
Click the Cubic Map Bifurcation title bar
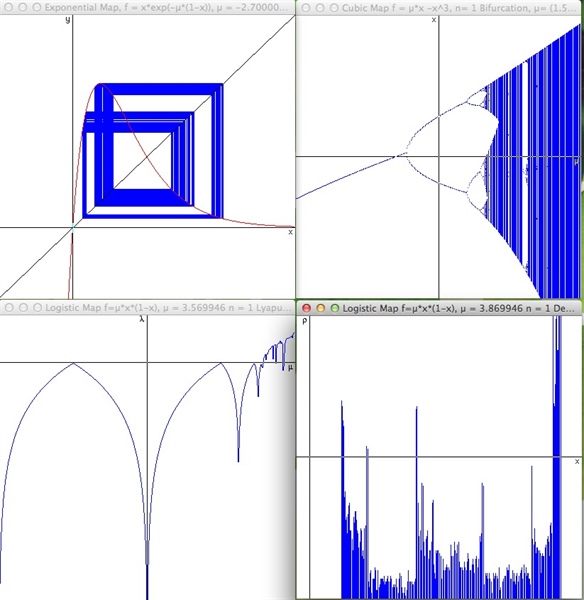tap(458, 8)
